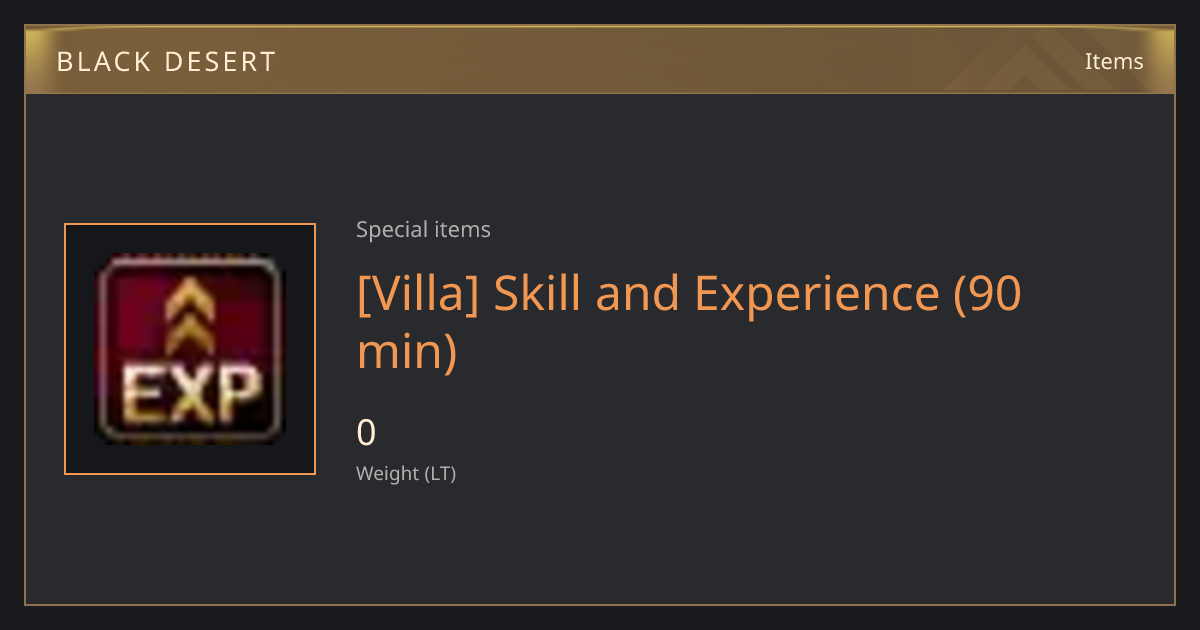Click the gold header banner bar
Viewport: 1200px width, 630px height.
click(600, 60)
